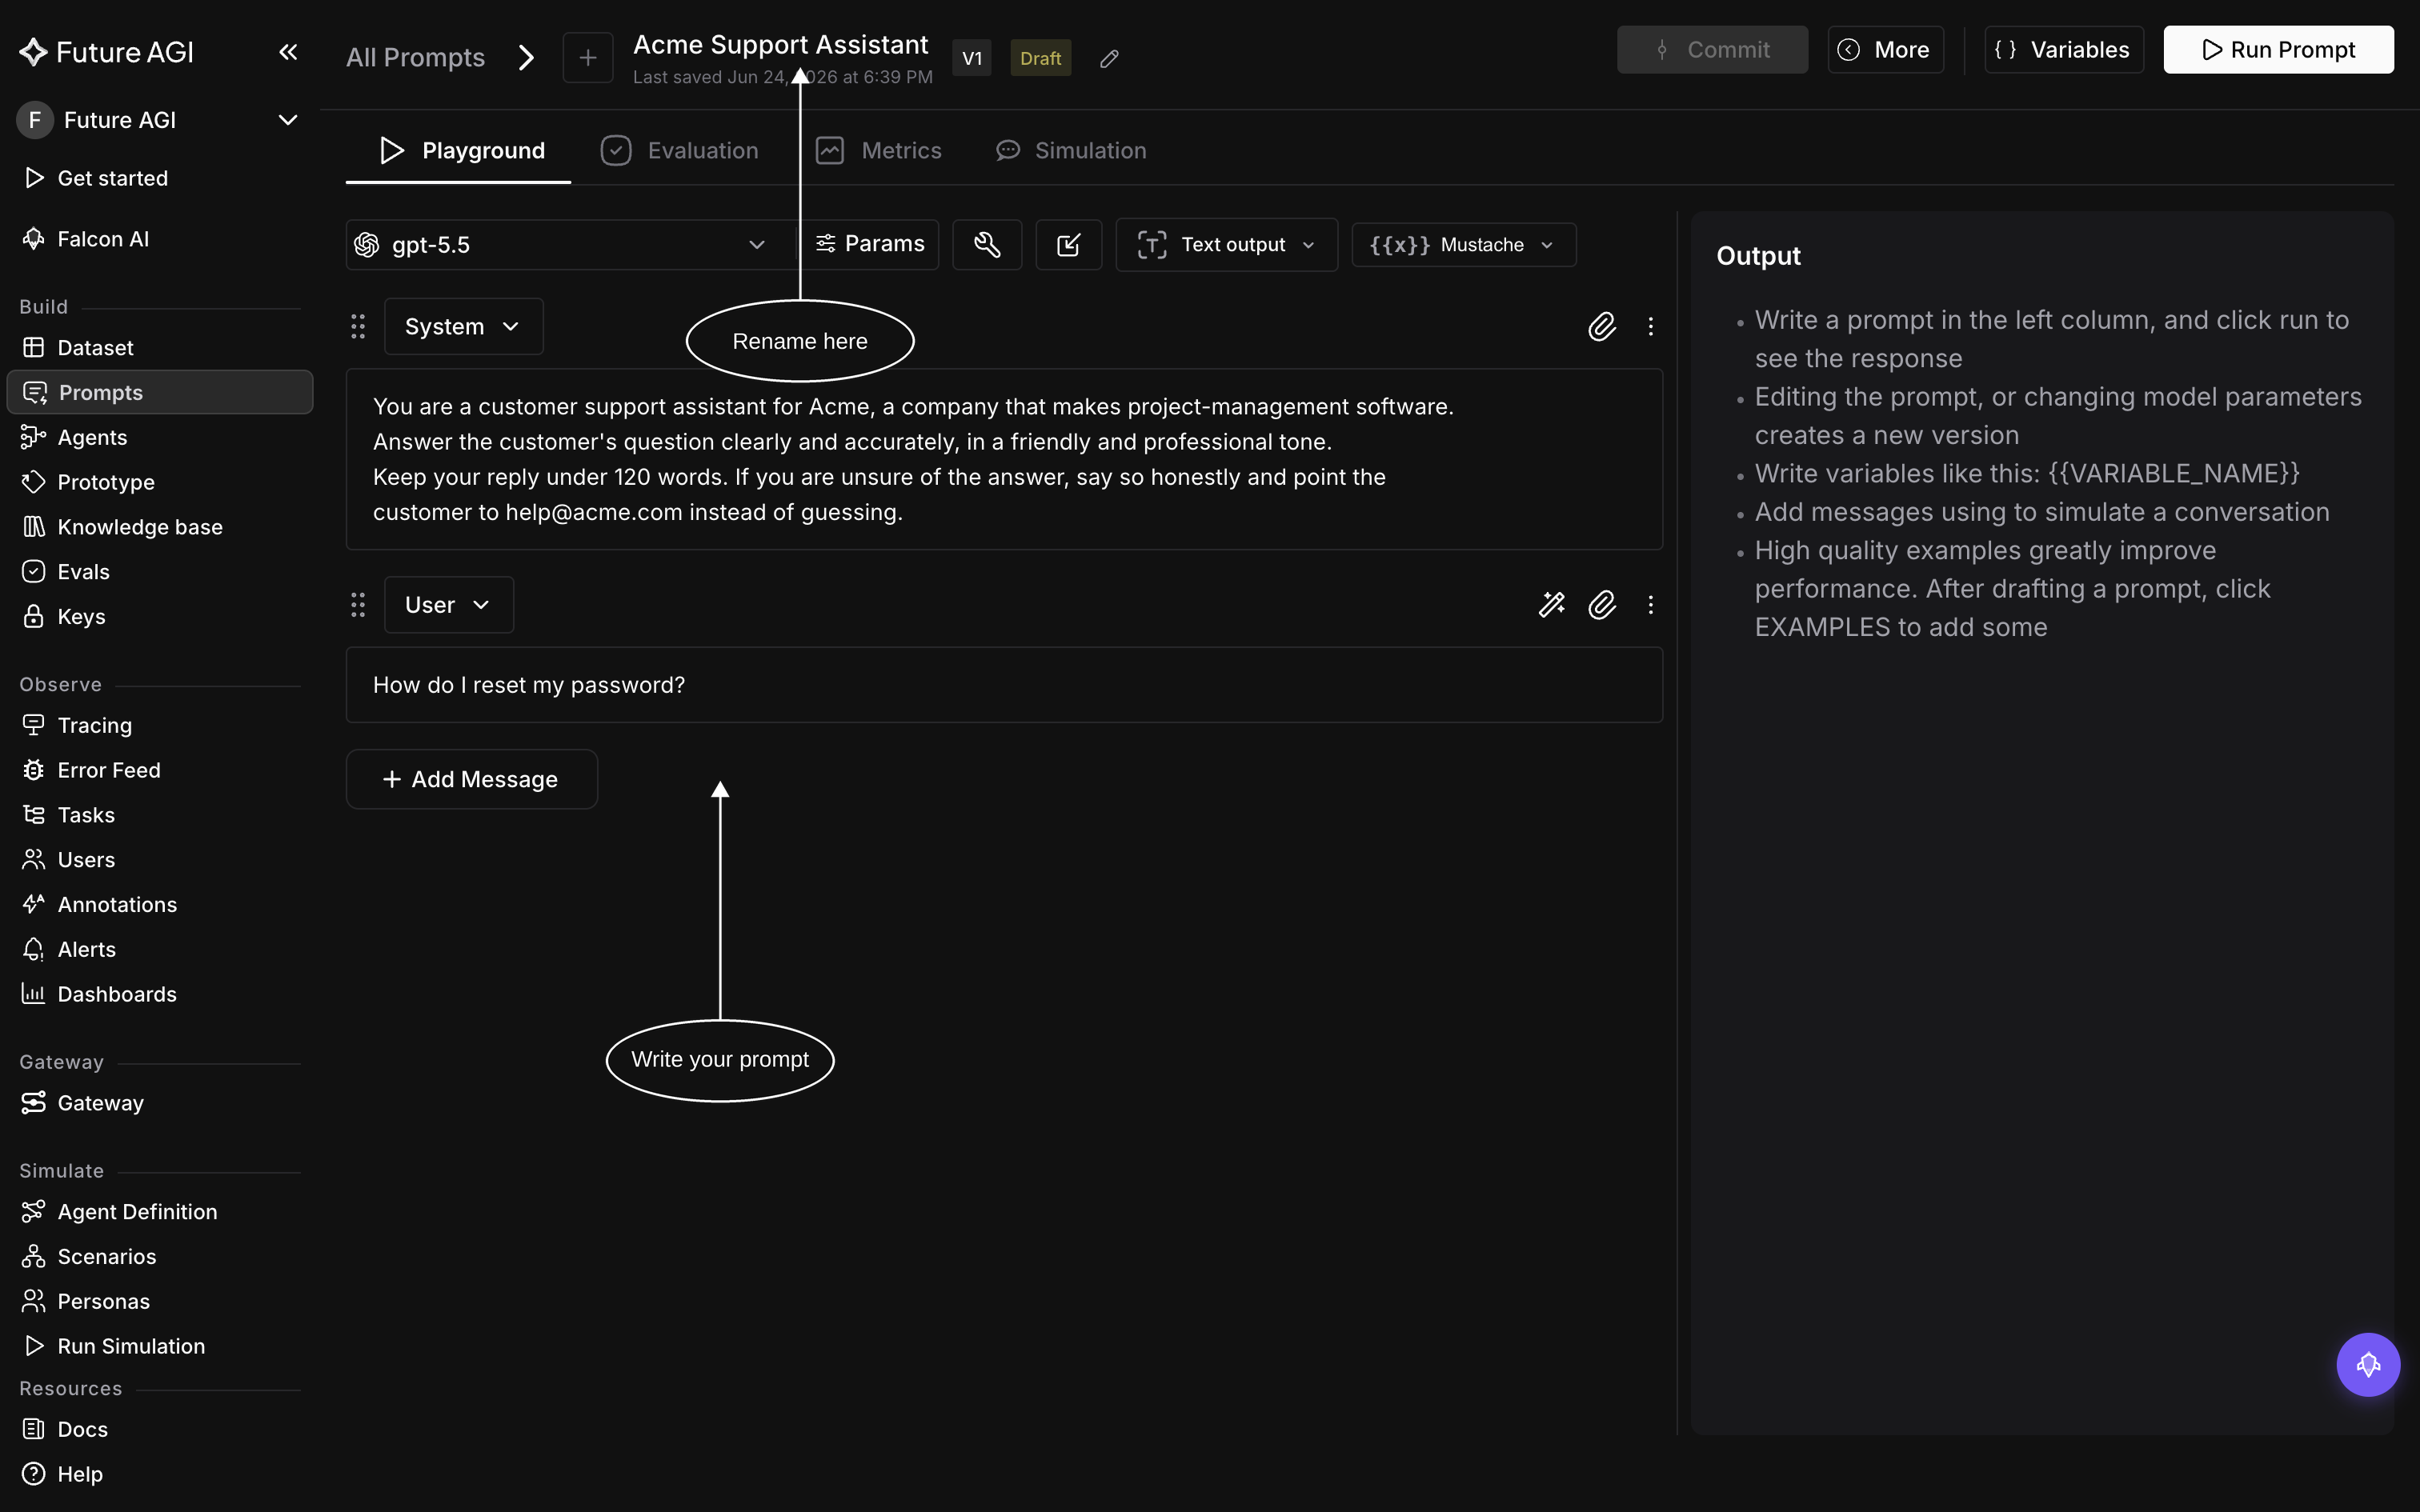This screenshot has height=1512, width=2420.
Task: Click the User message text box
Action: (x=1004, y=685)
